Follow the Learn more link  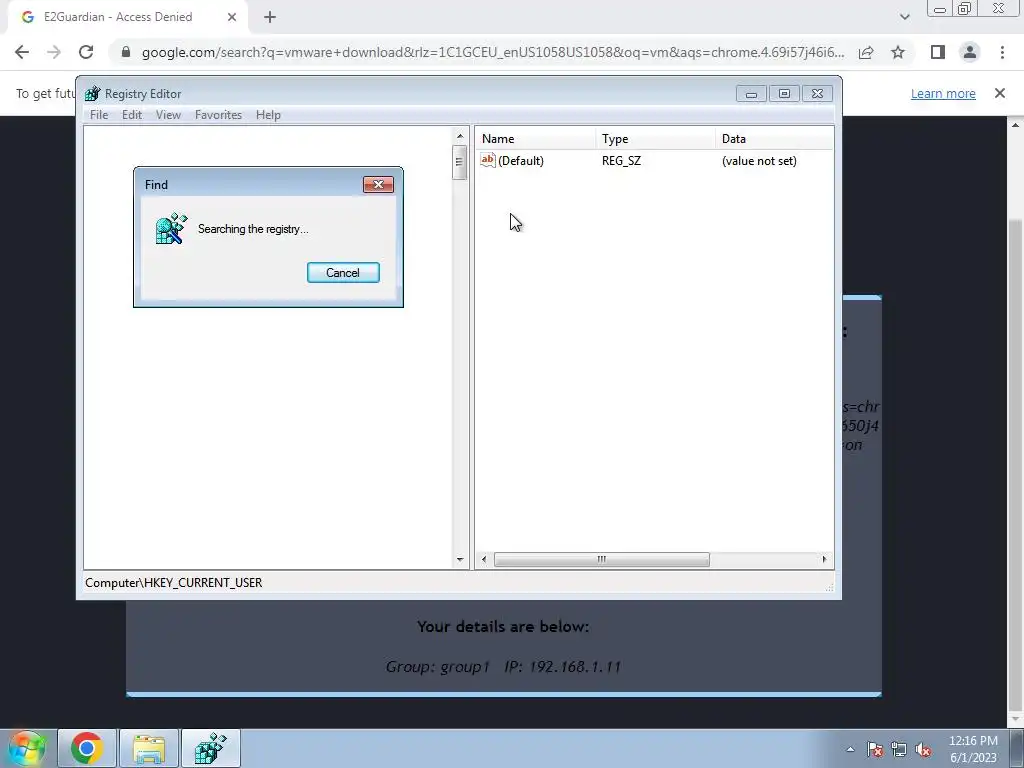(943, 93)
